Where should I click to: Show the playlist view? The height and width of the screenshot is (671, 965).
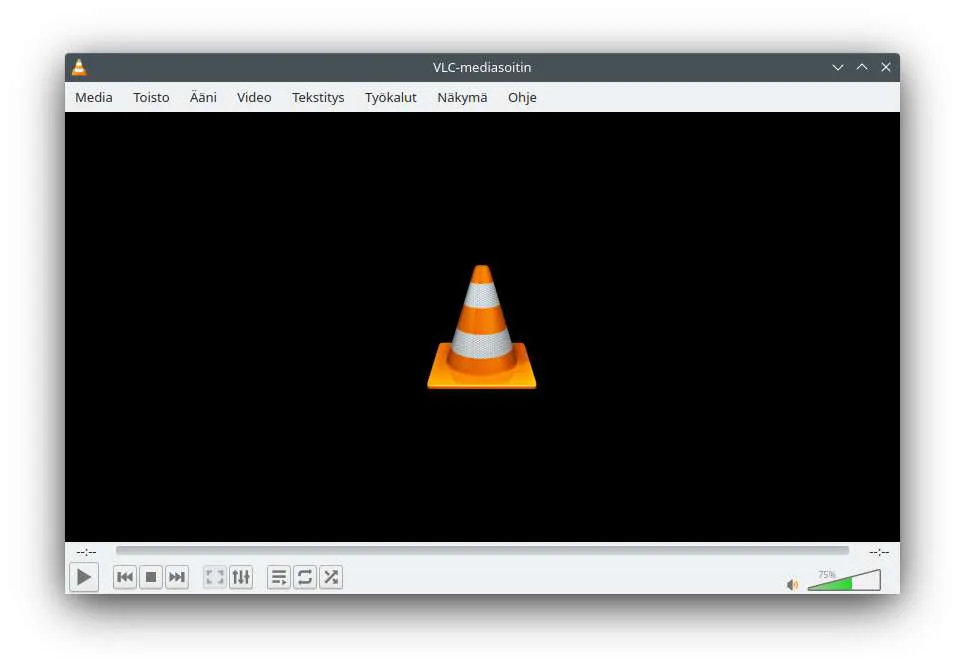coord(279,577)
